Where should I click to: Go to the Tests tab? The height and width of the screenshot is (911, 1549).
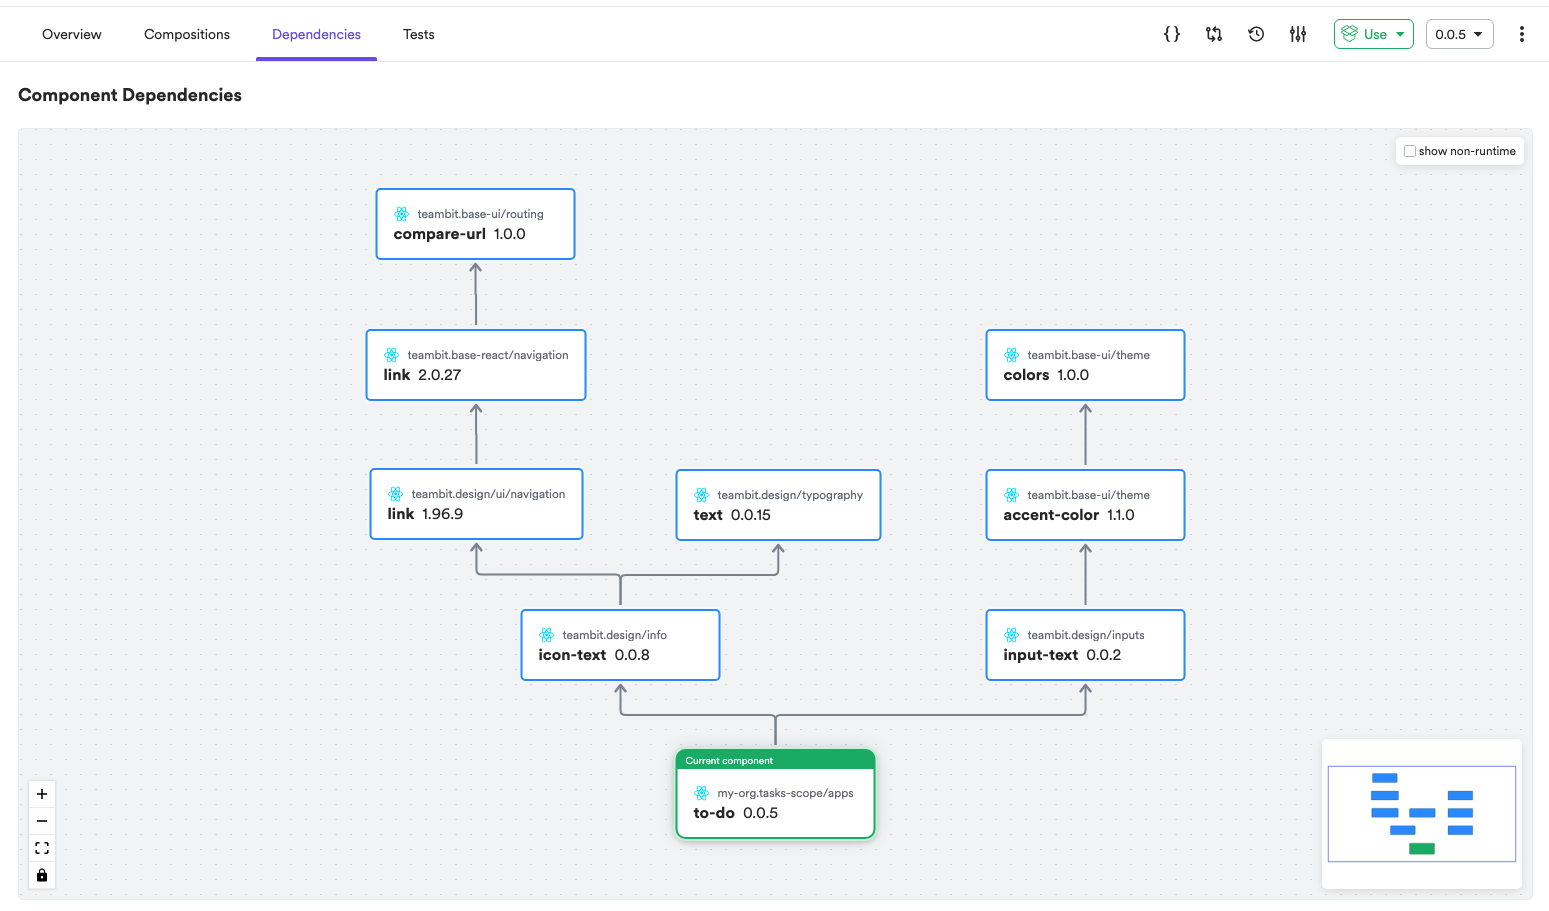pos(418,34)
